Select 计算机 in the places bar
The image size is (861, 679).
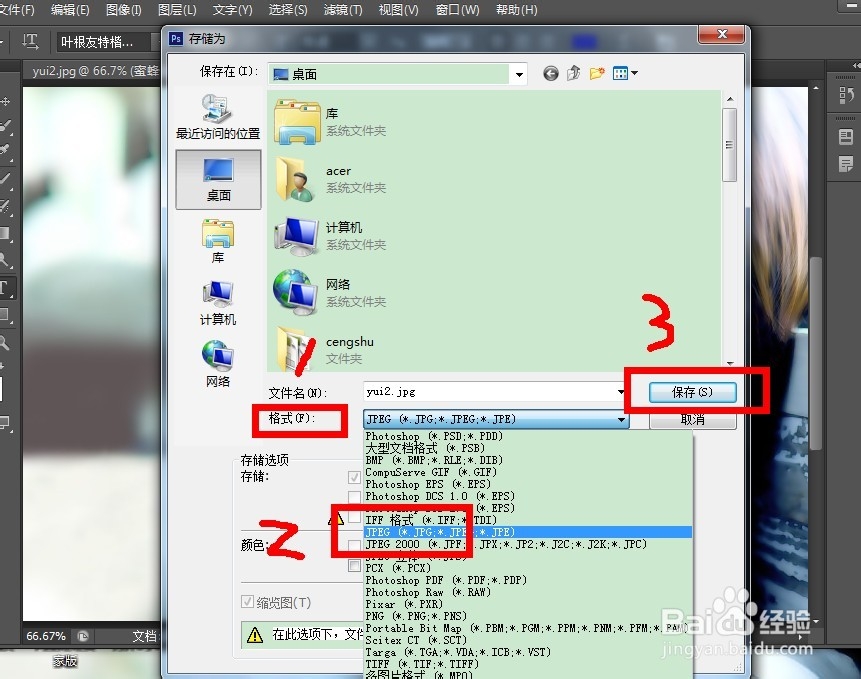tap(218, 303)
